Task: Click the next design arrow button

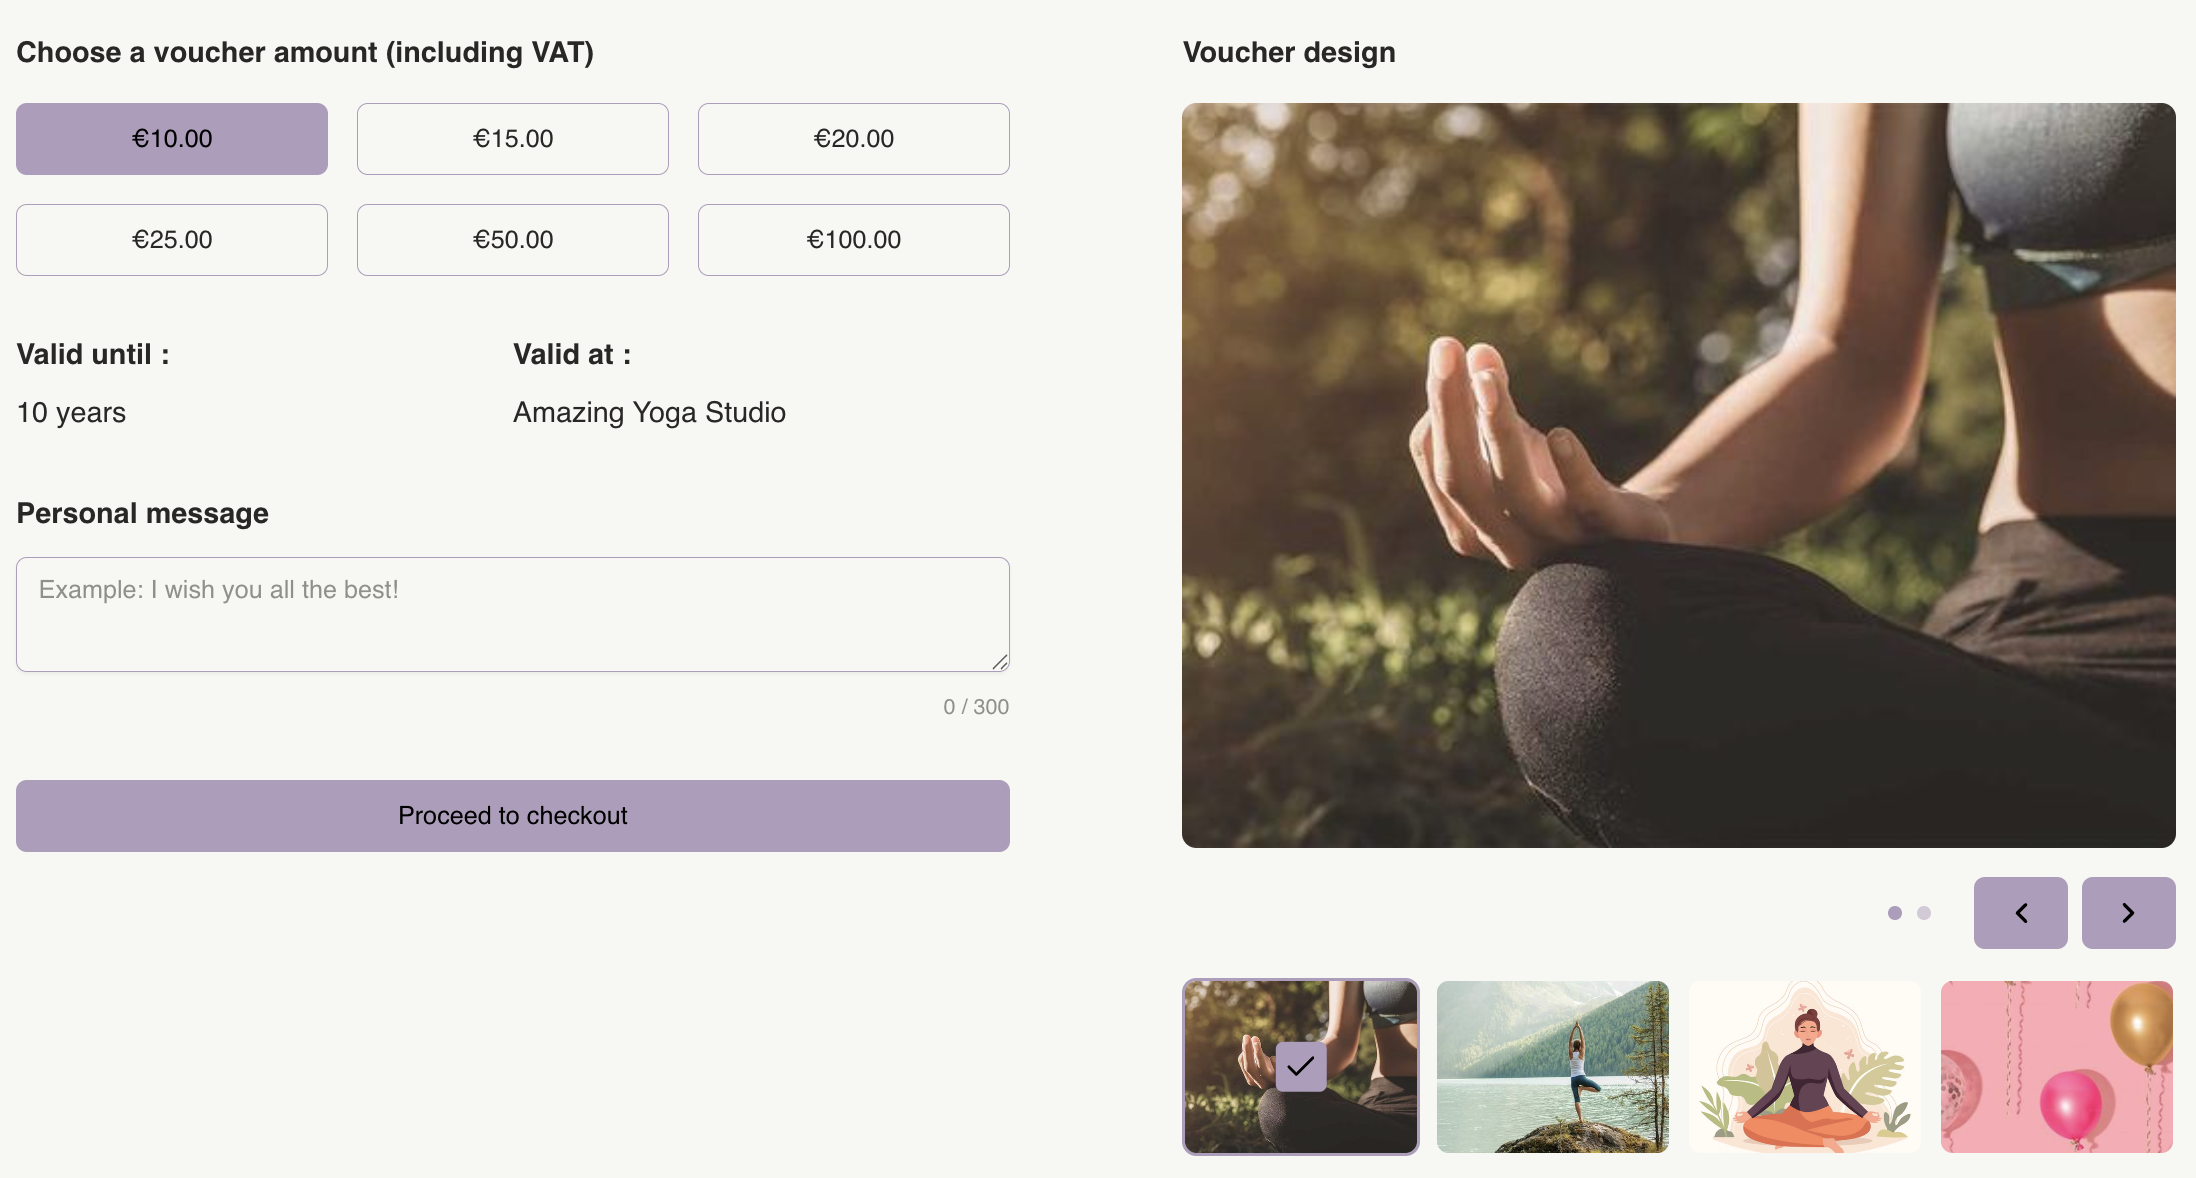Action: (2128, 913)
